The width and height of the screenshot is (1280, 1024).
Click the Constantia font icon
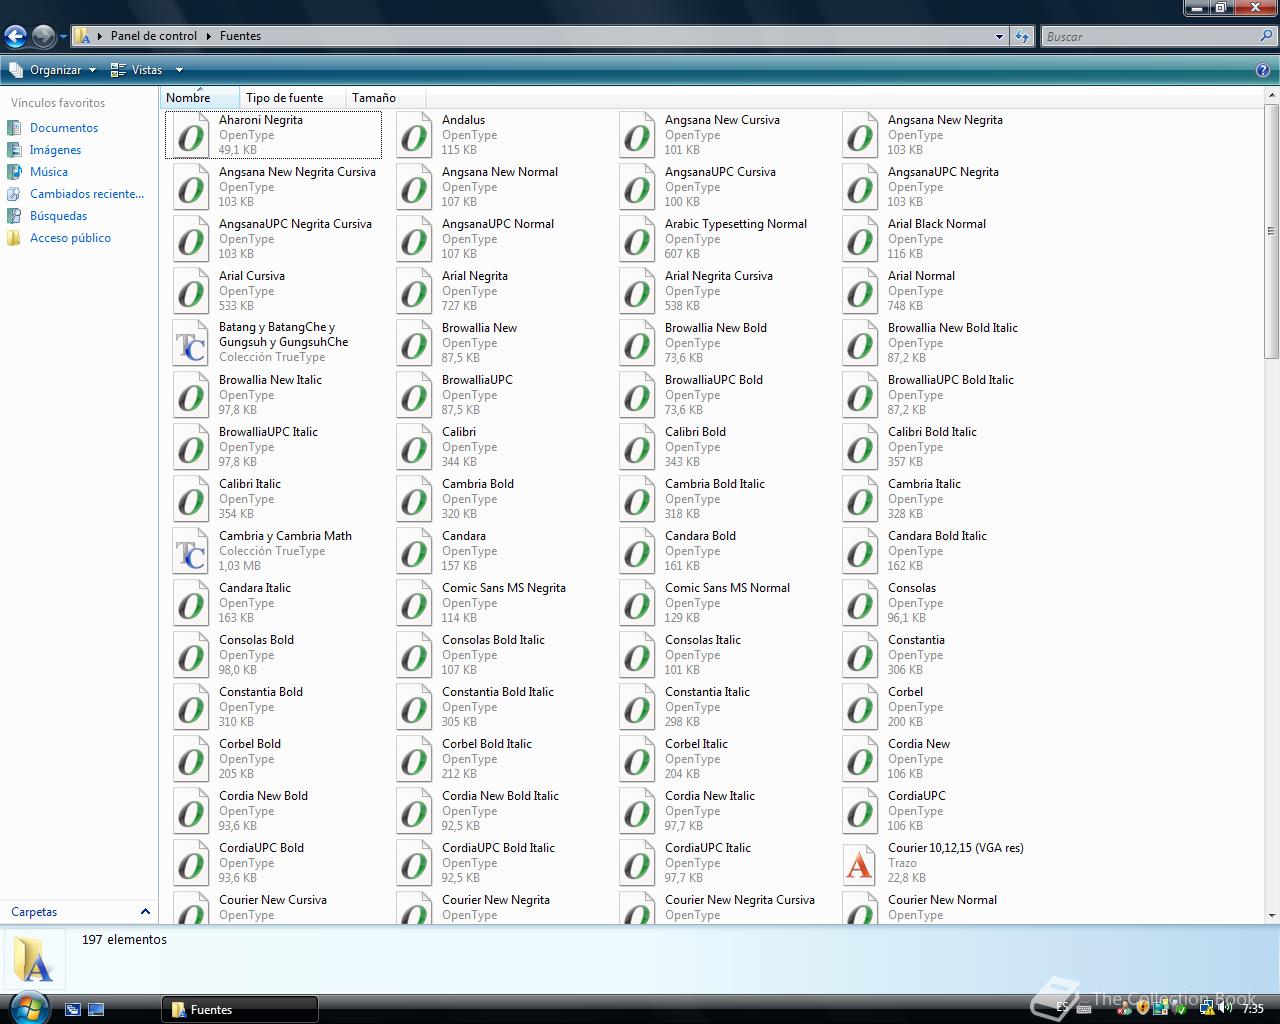click(x=860, y=655)
